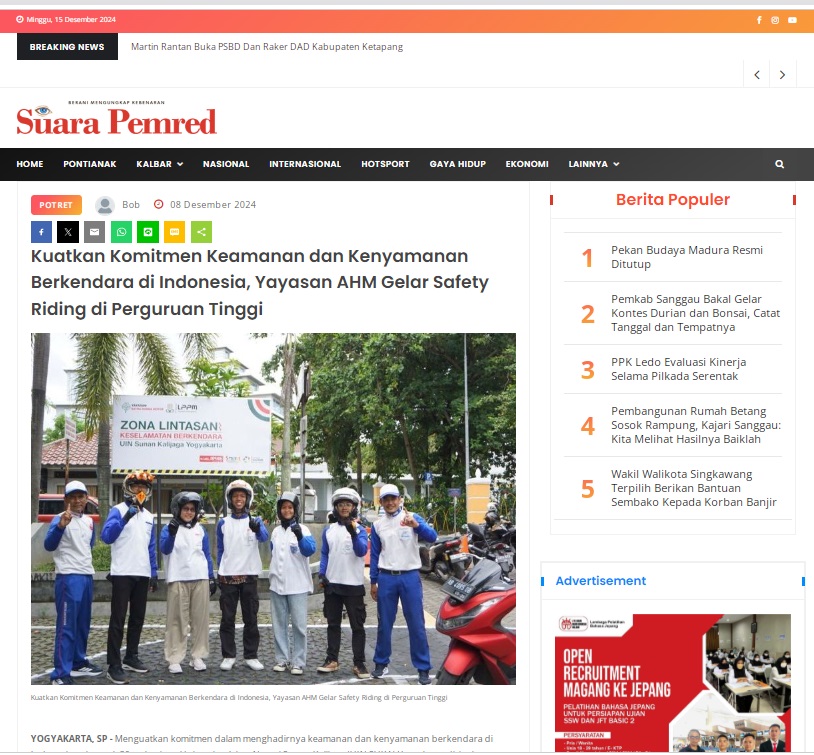The image size is (814, 755).
Task: Click the clock icon by 08 Desember 2024
Action: pyautogui.click(x=159, y=205)
